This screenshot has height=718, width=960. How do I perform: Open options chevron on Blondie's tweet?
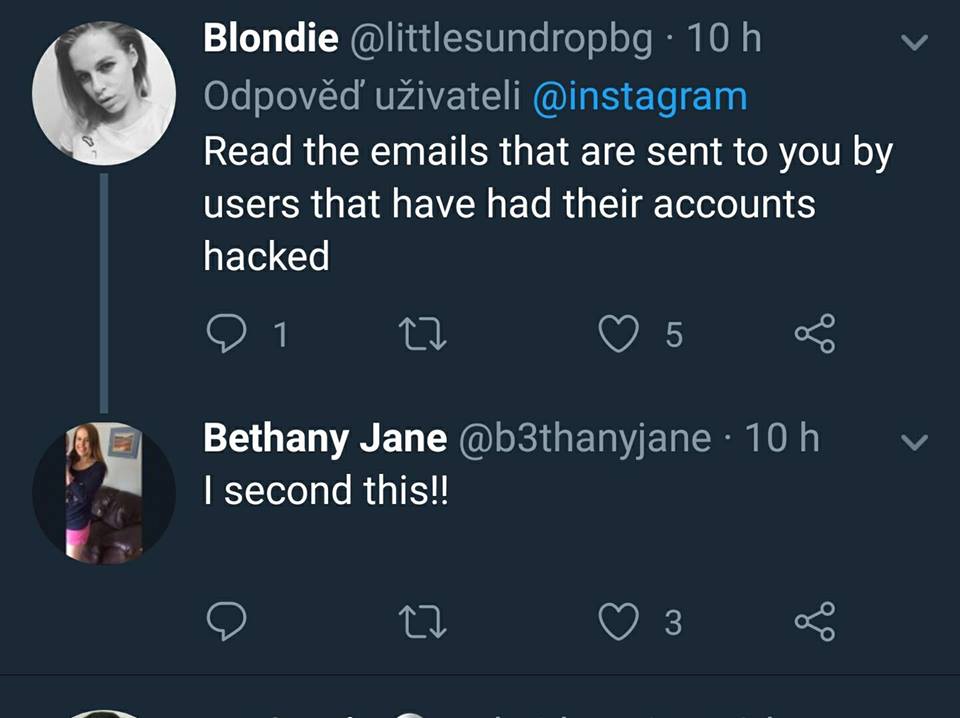pyautogui.click(x=915, y=42)
